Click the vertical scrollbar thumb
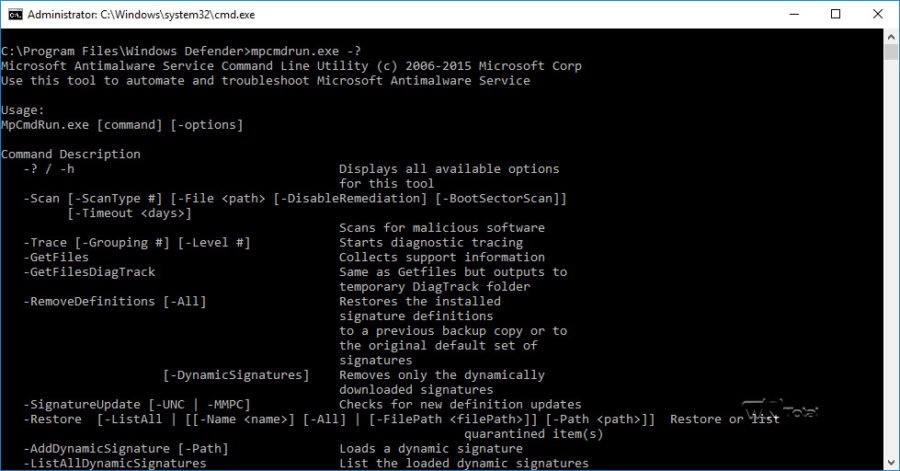The height and width of the screenshot is (471, 900). [x=891, y=52]
